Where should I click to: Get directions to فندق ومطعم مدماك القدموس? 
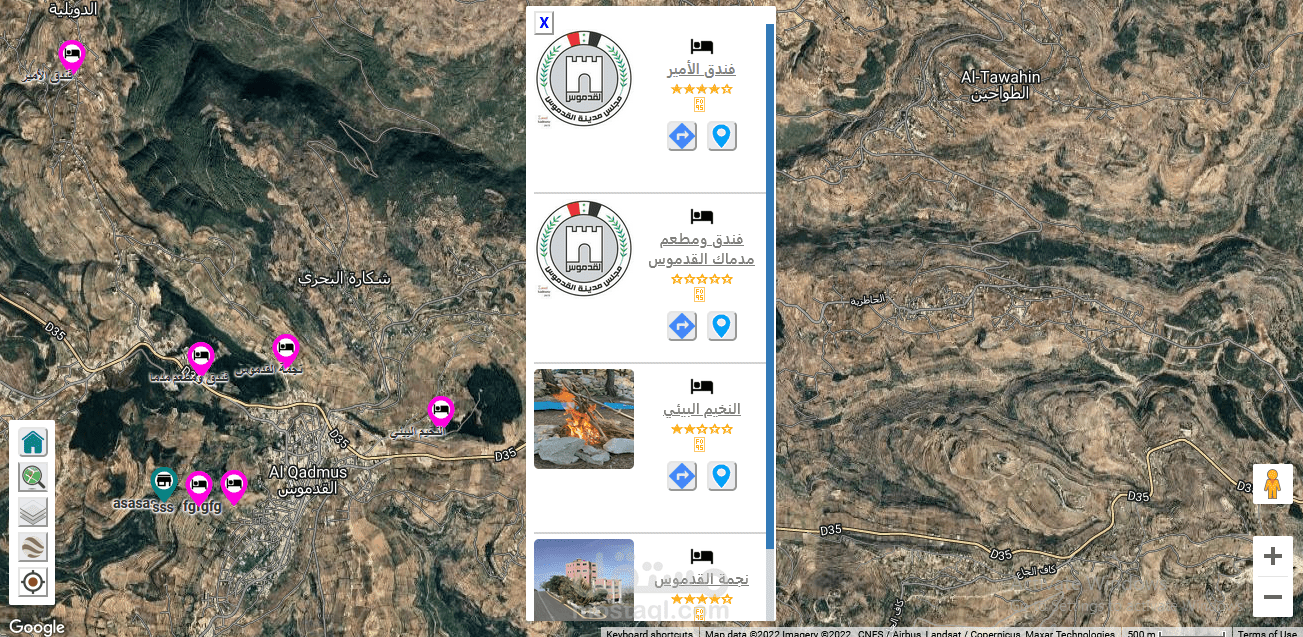pos(682,326)
